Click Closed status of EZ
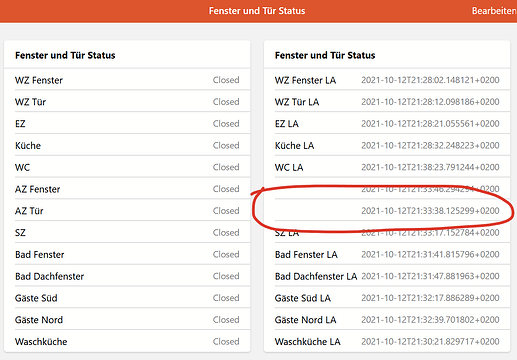517x360 pixels. [226, 124]
